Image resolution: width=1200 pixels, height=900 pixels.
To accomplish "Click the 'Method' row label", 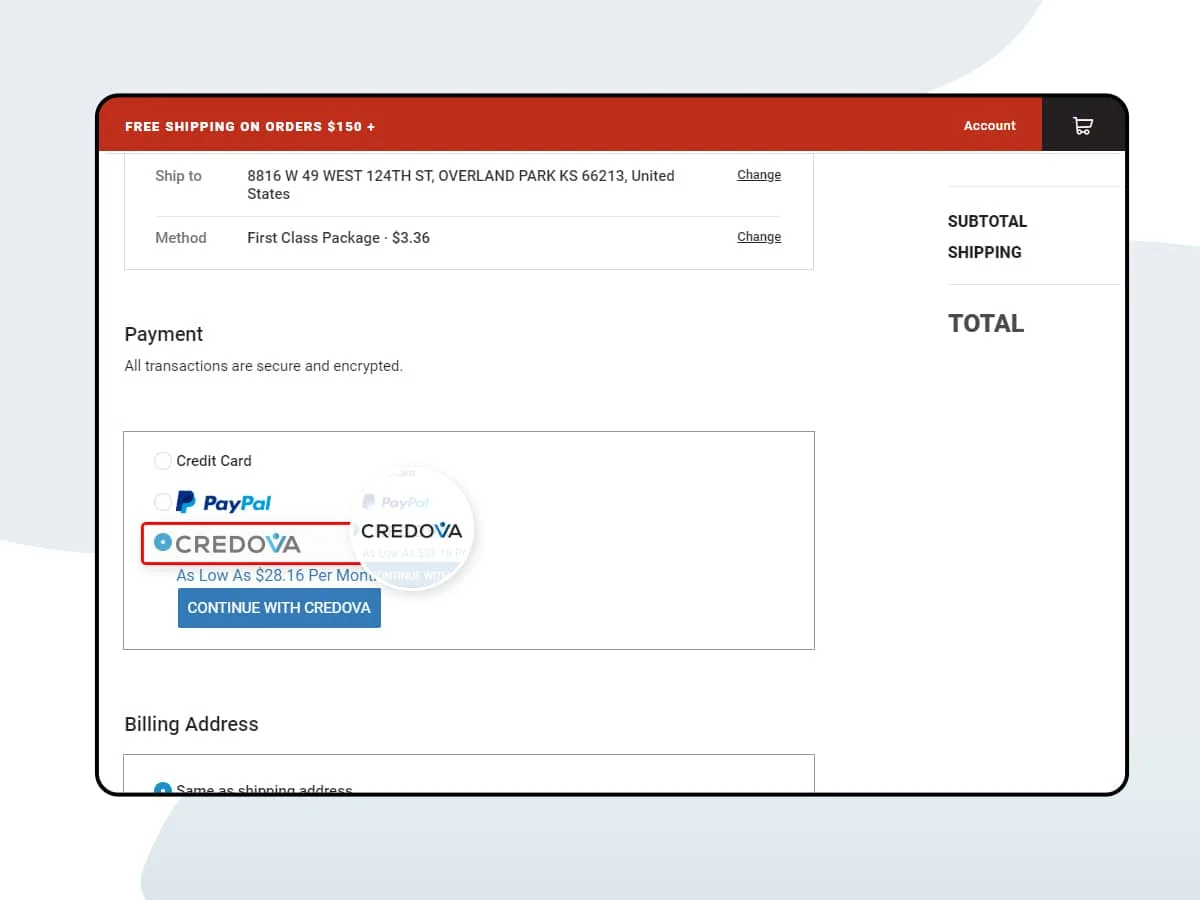I will 181,238.
